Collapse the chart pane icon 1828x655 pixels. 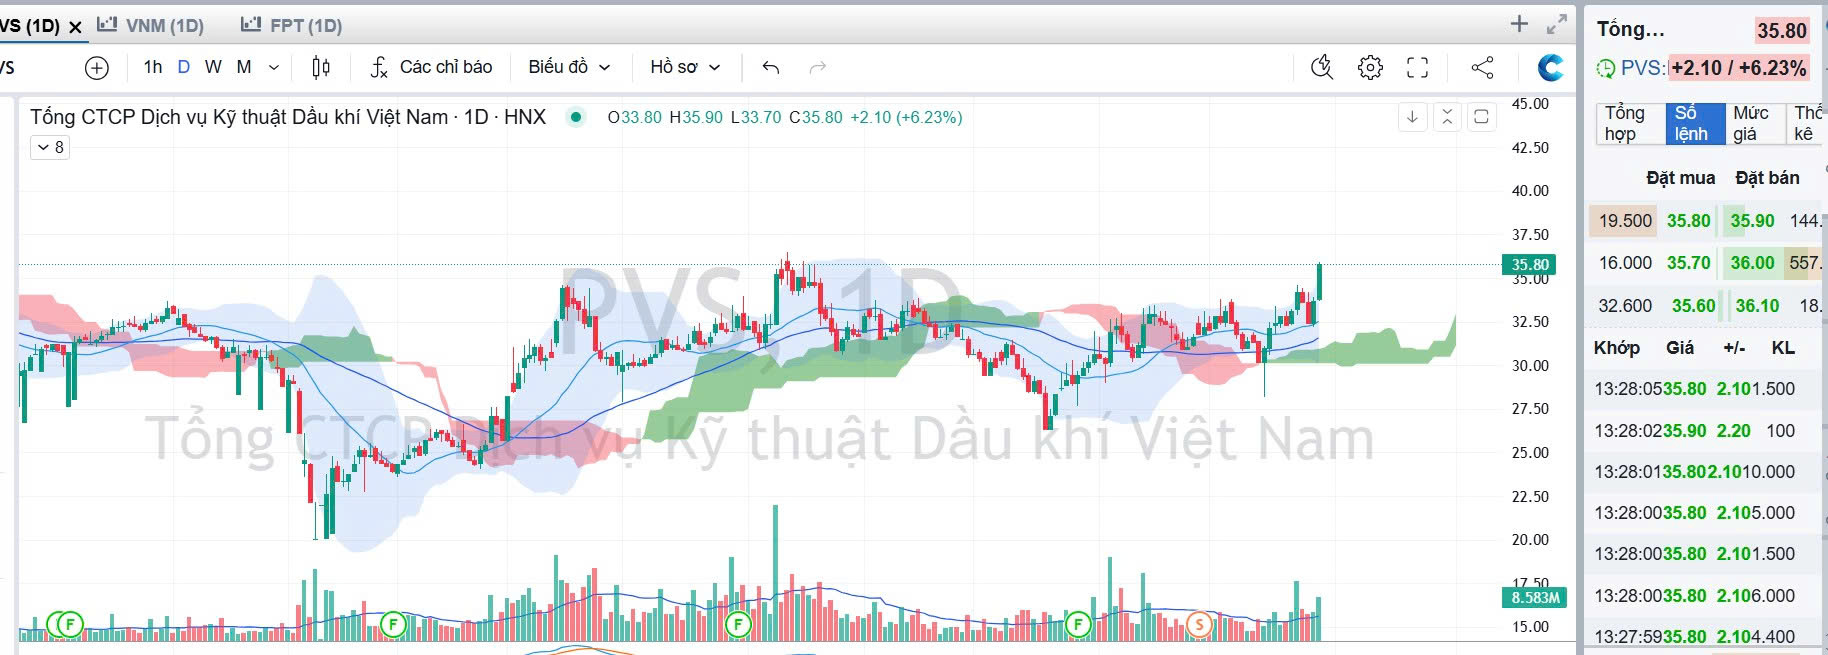tap(1447, 117)
